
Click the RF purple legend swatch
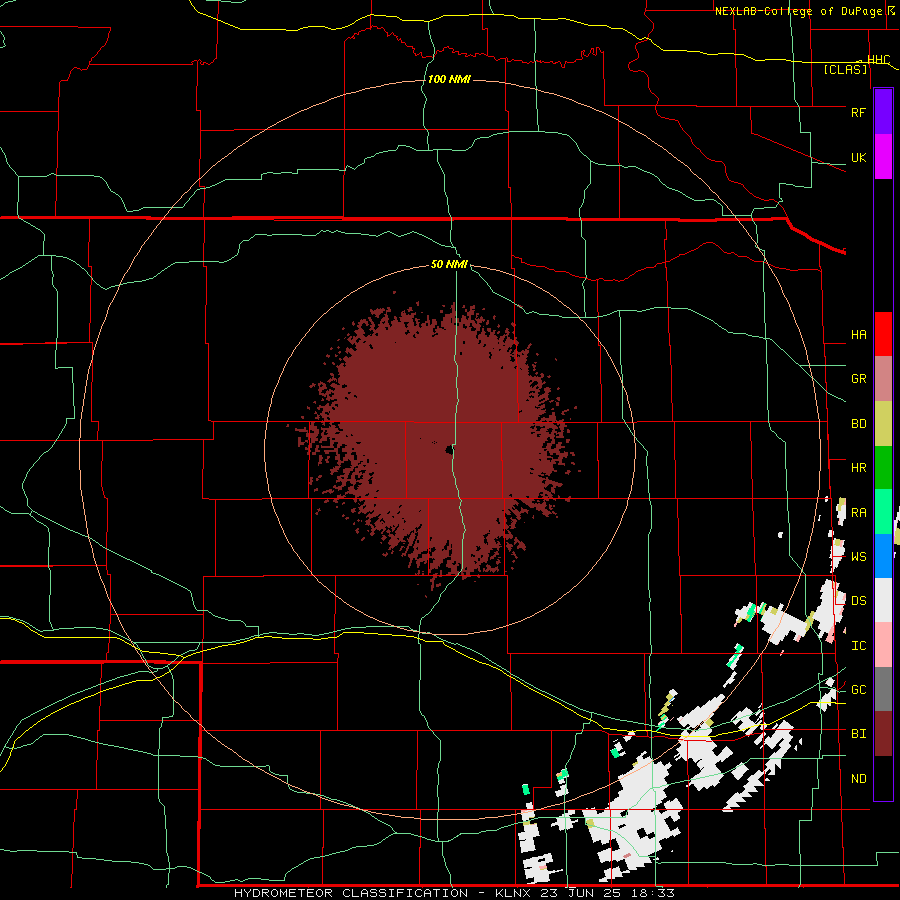[x=883, y=112]
